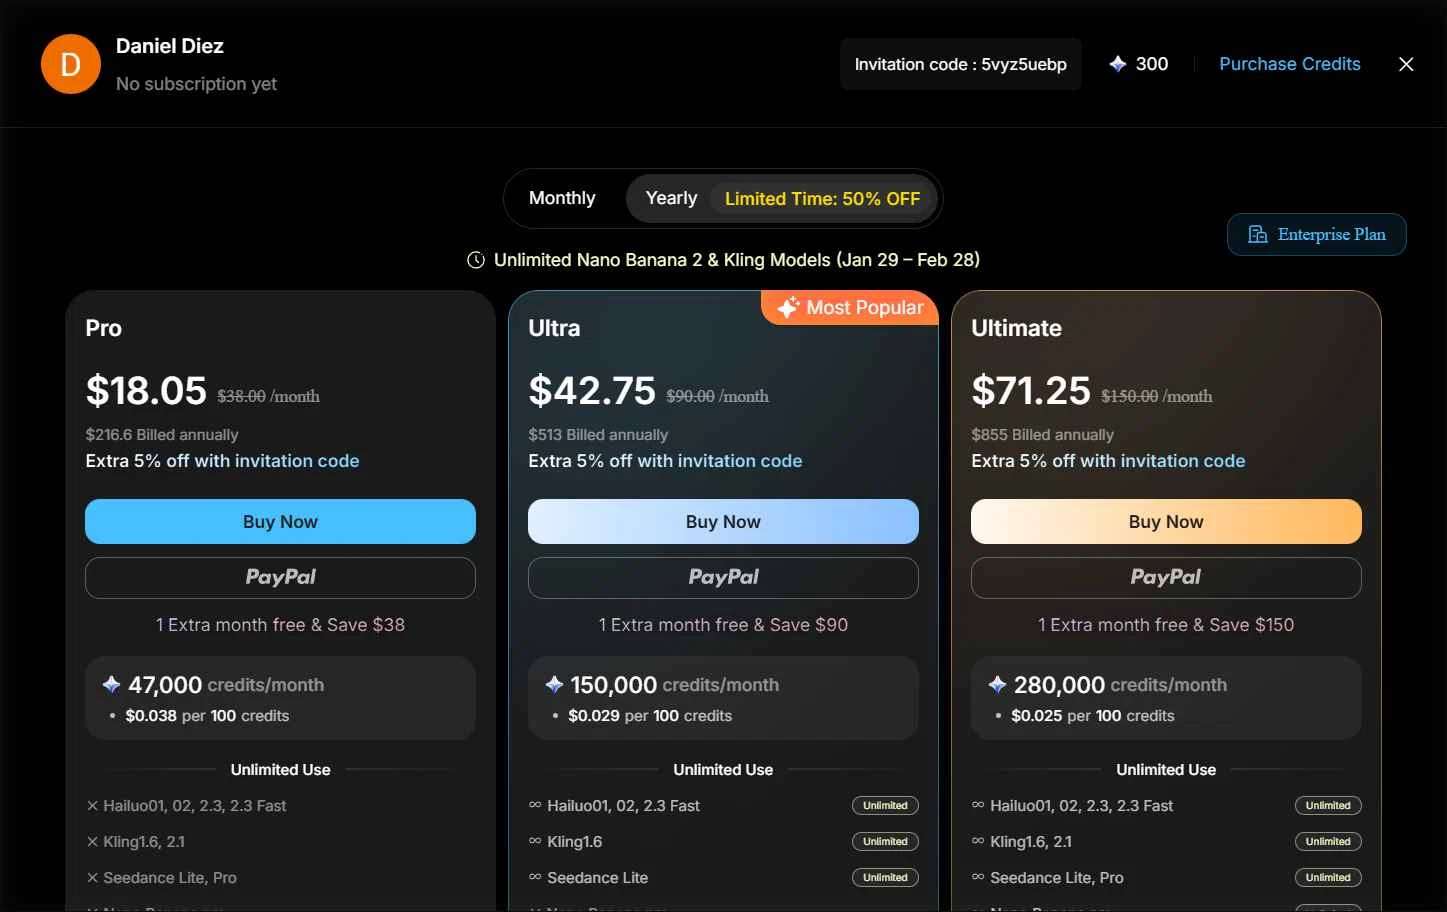Image resolution: width=1447 pixels, height=912 pixels.
Task: Click Buy Now on the Ultra plan
Action: click(x=723, y=521)
